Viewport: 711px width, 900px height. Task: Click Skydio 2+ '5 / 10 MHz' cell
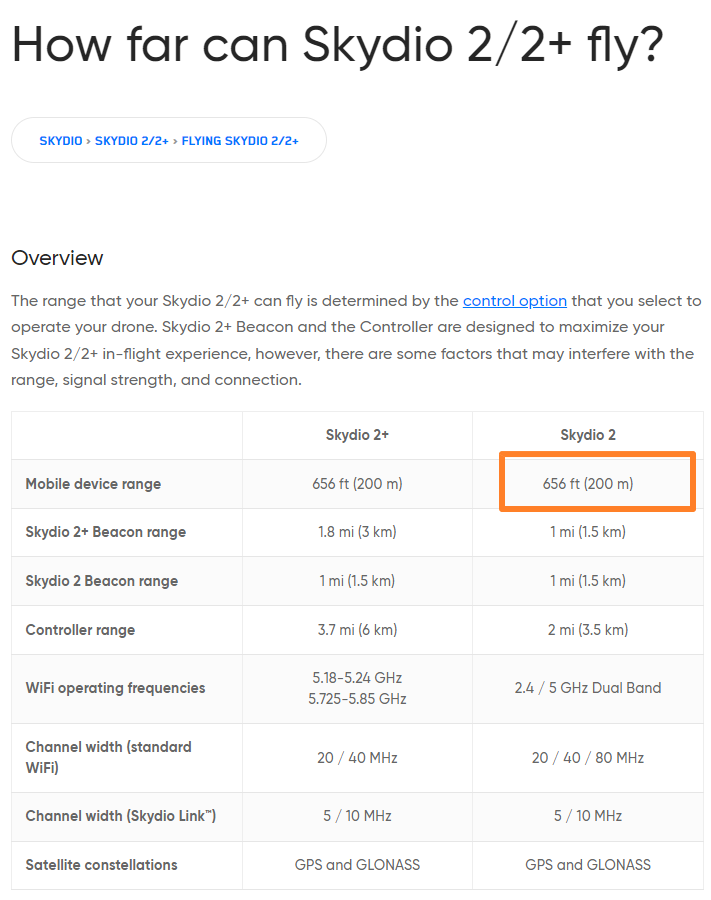(x=358, y=816)
